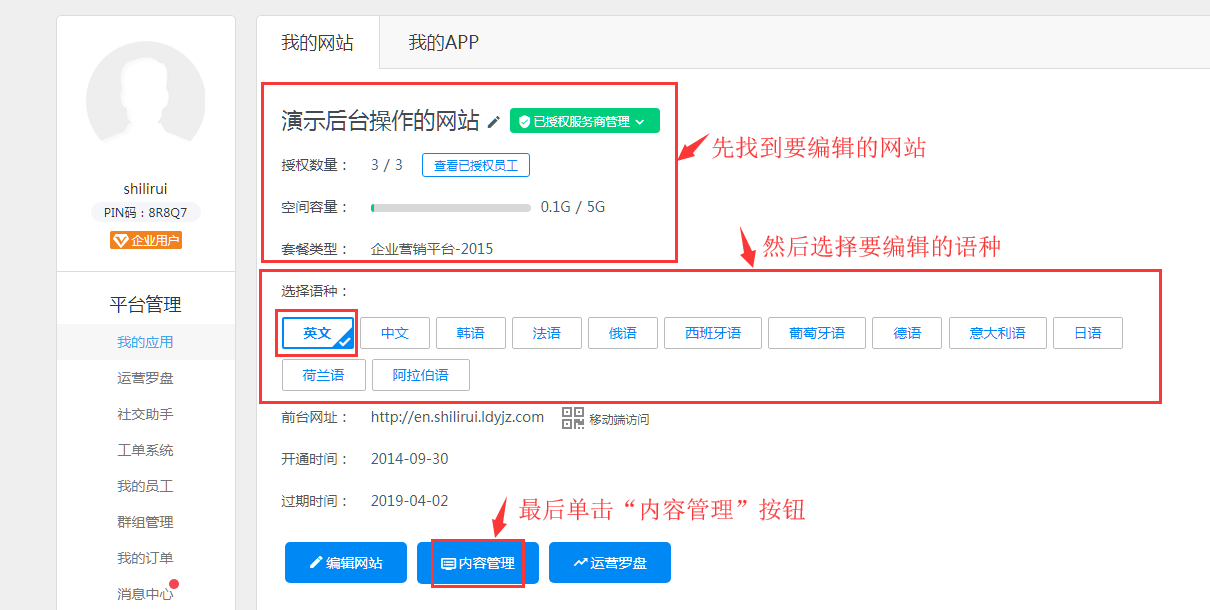Expand the 已授权服务商管理 green dropdown
The width and height of the screenshot is (1210, 610).
coord(584,121)
